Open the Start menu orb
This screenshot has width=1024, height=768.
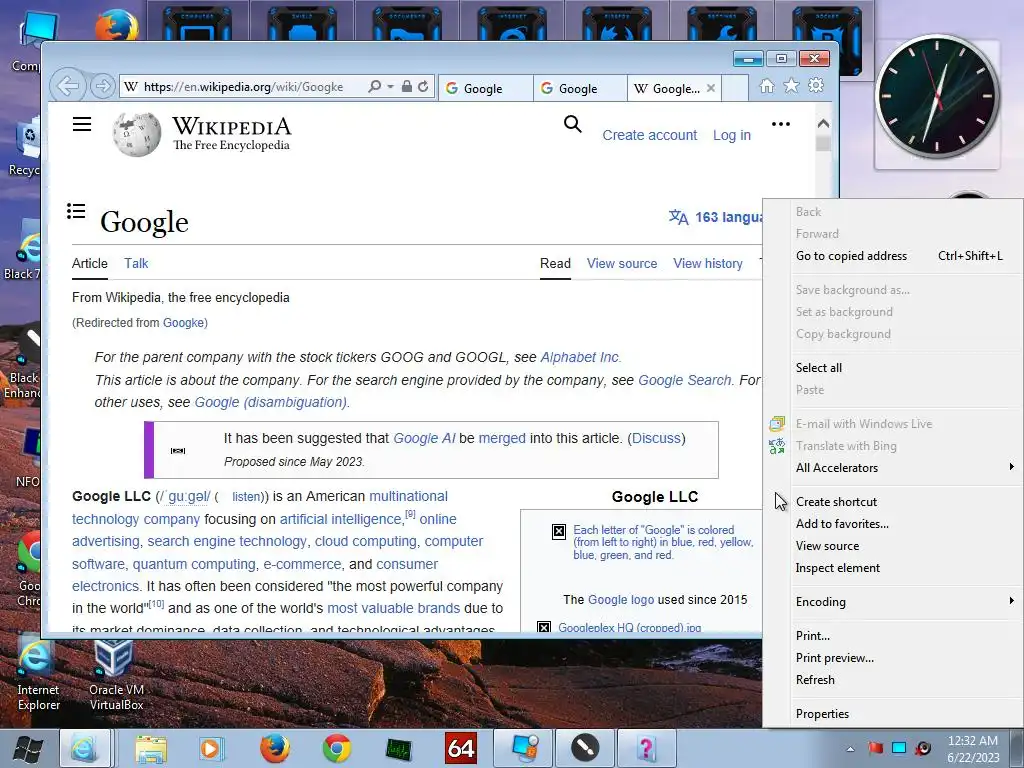29,748
